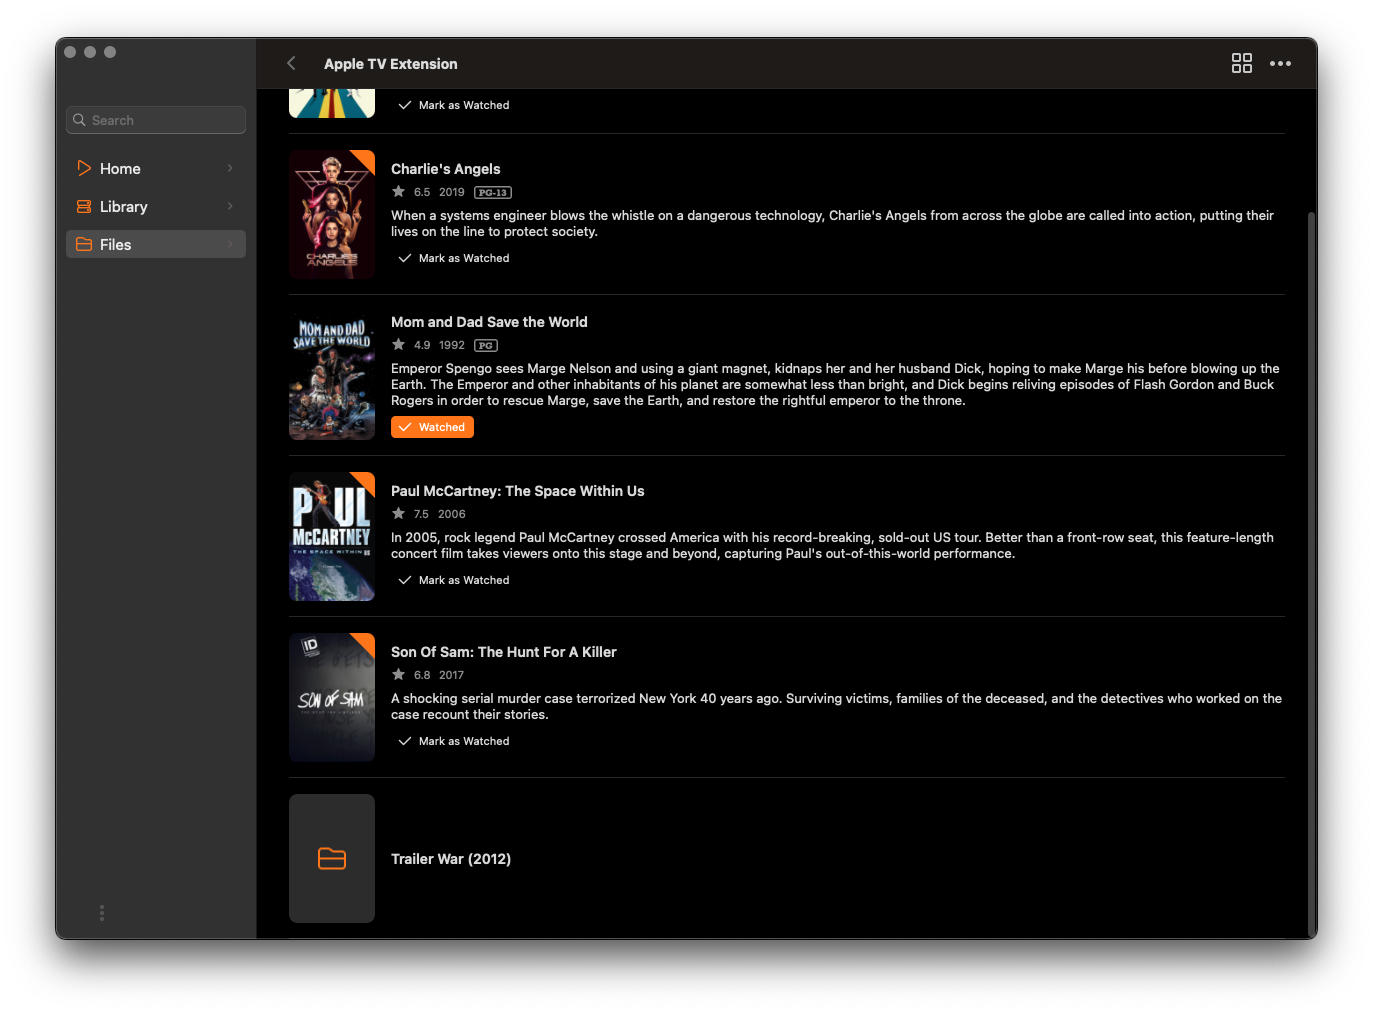Click PG rating badge on Mom and Dad

click(x=485, y=345)
